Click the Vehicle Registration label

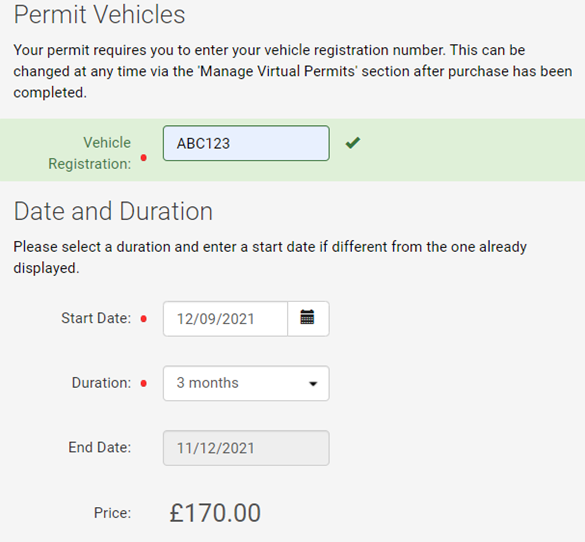click(90, 153)
